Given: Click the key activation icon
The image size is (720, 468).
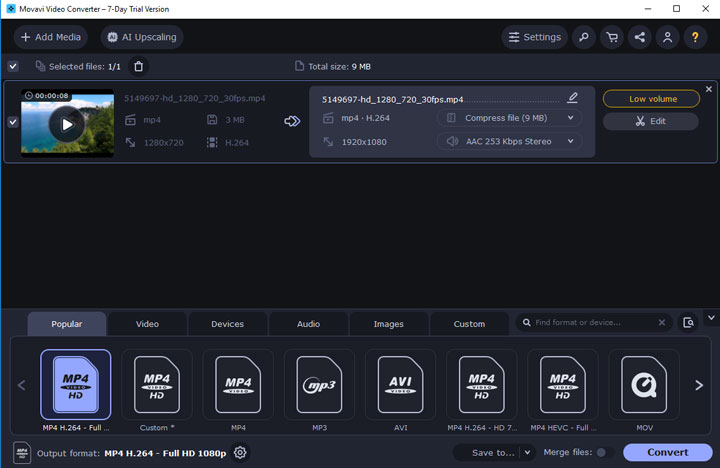Looking at the screenshot, I should [583, 38].
